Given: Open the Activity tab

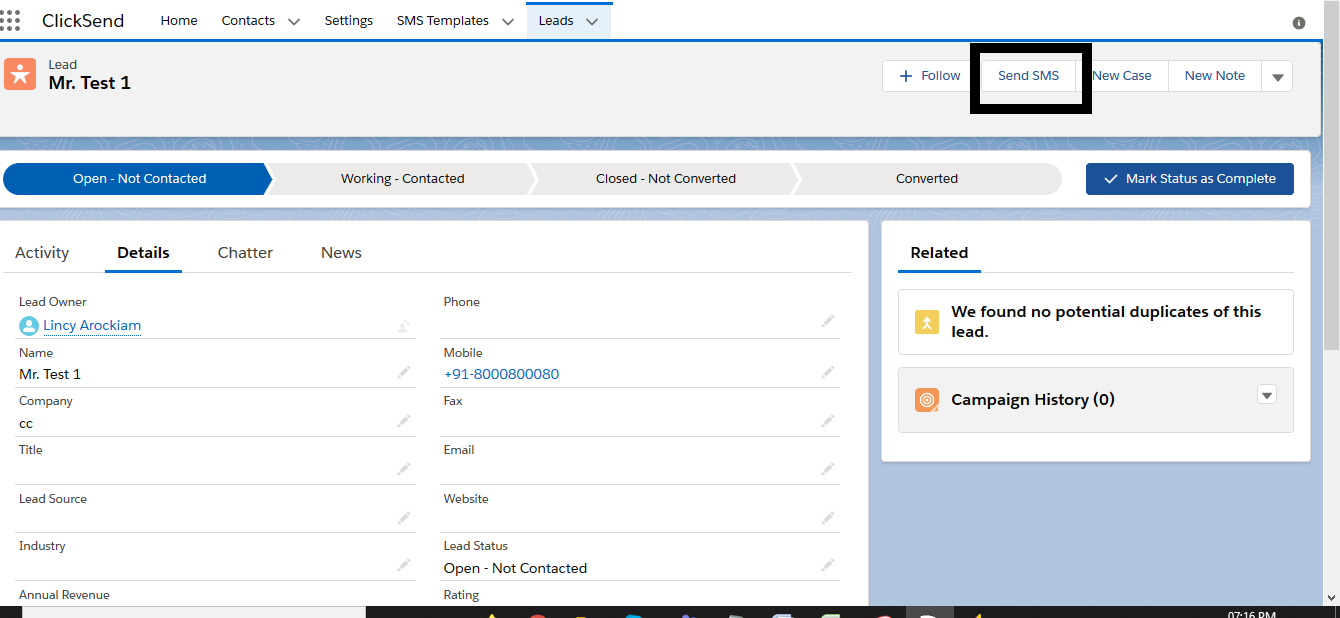Looking at the screenshot, I should coord(42,253).
